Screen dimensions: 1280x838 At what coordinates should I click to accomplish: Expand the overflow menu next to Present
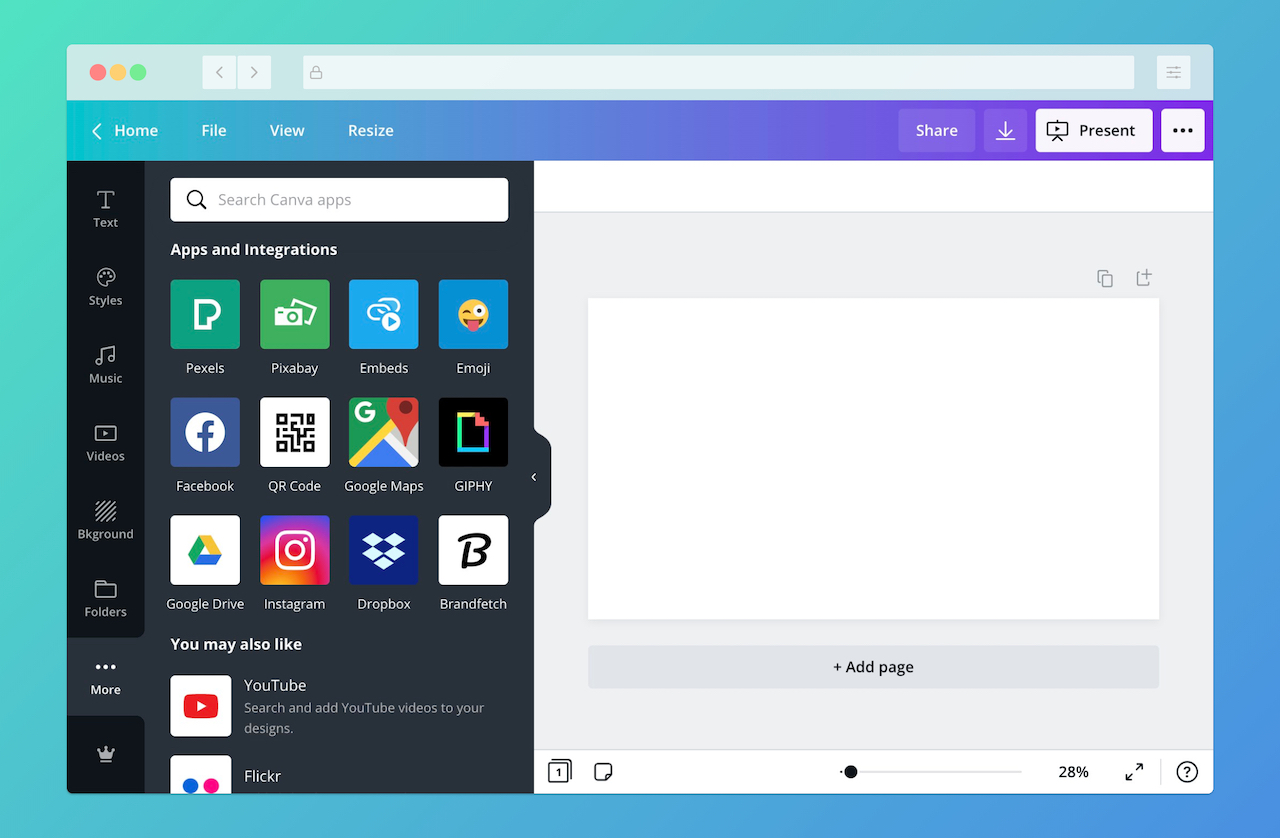click(1183, 130)
